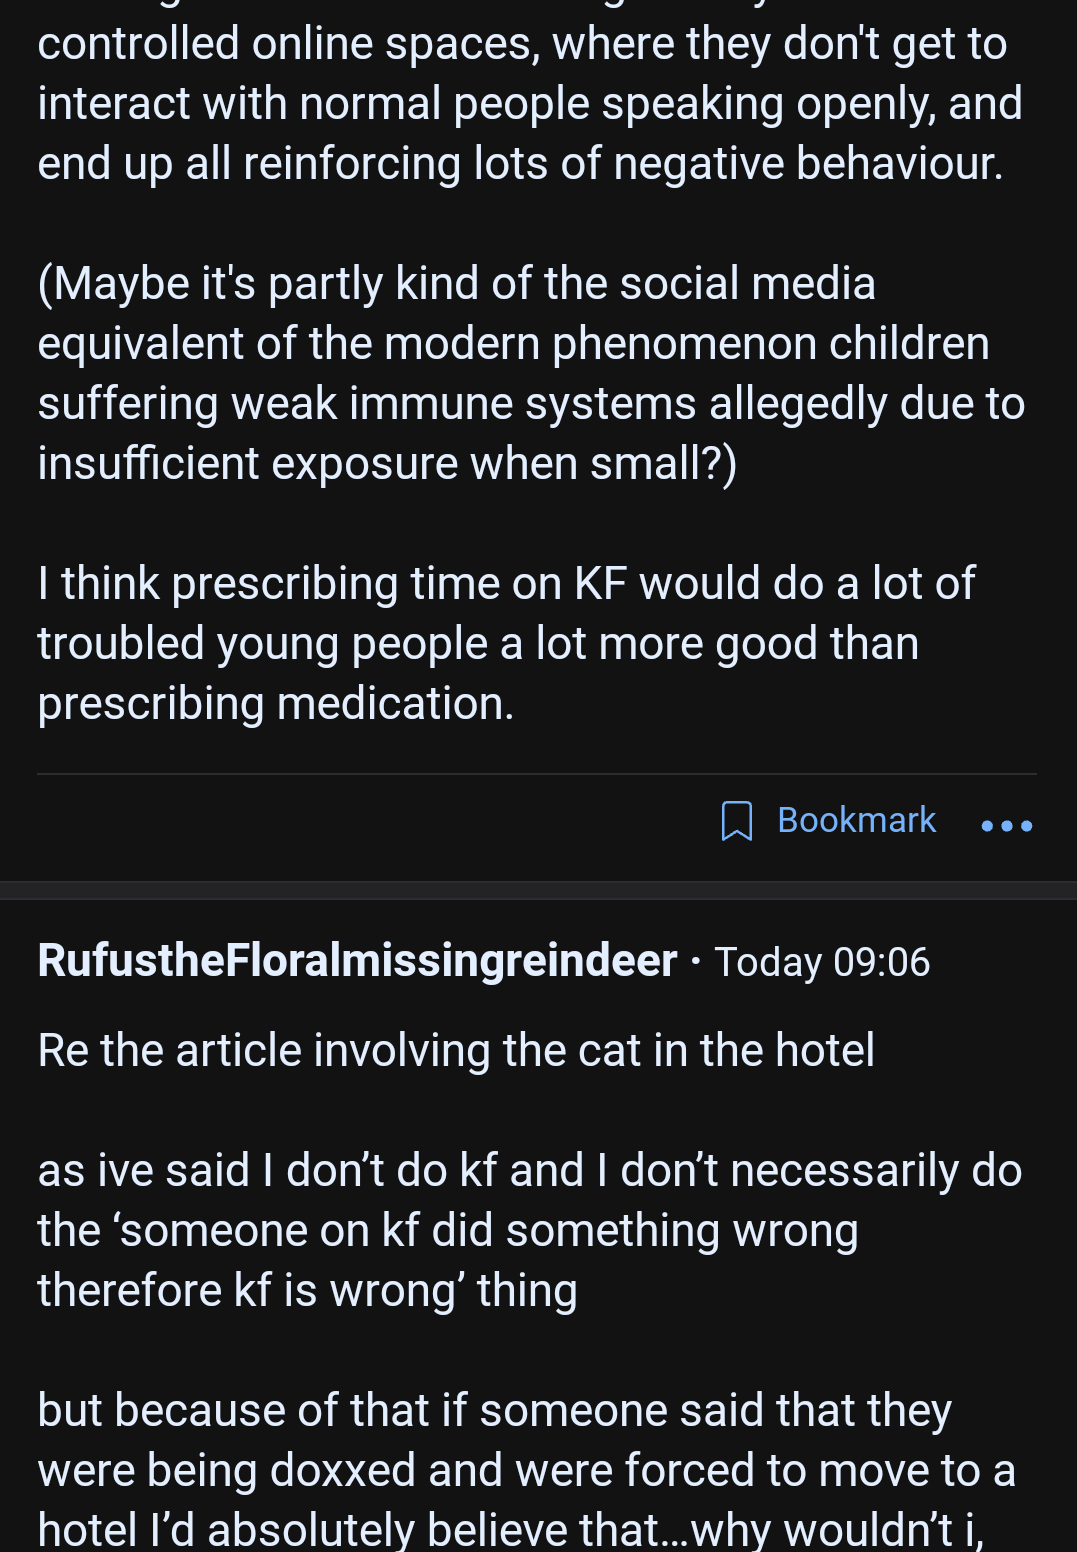1077x1552 pixels.
Task: Tap the line "controlled online spaces, where they"
Action: click(522, 43)
